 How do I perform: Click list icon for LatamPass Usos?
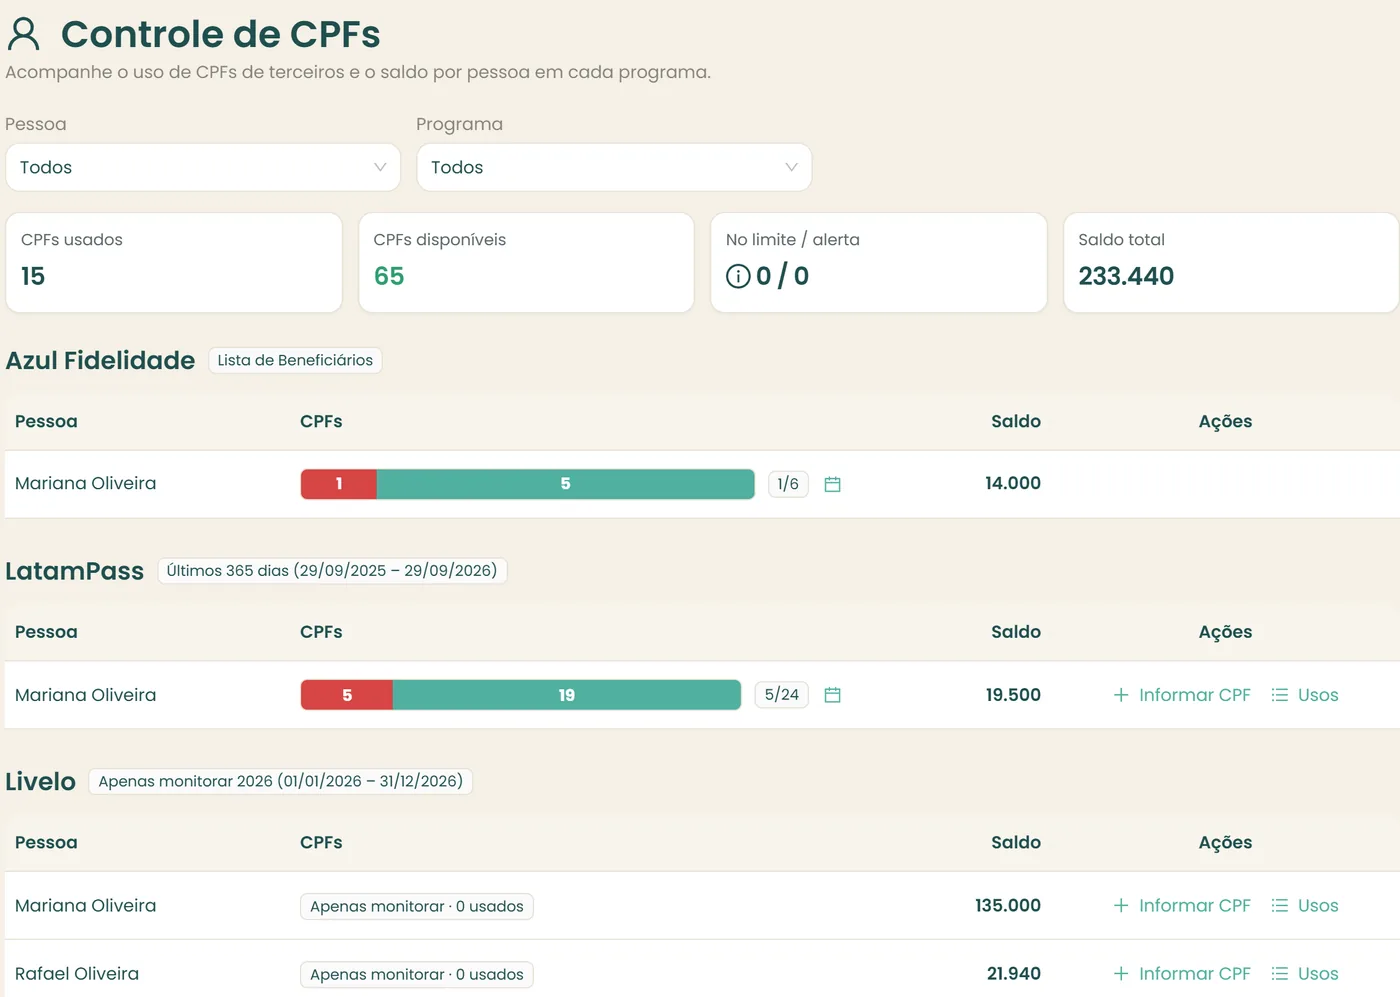(1280, 695)
